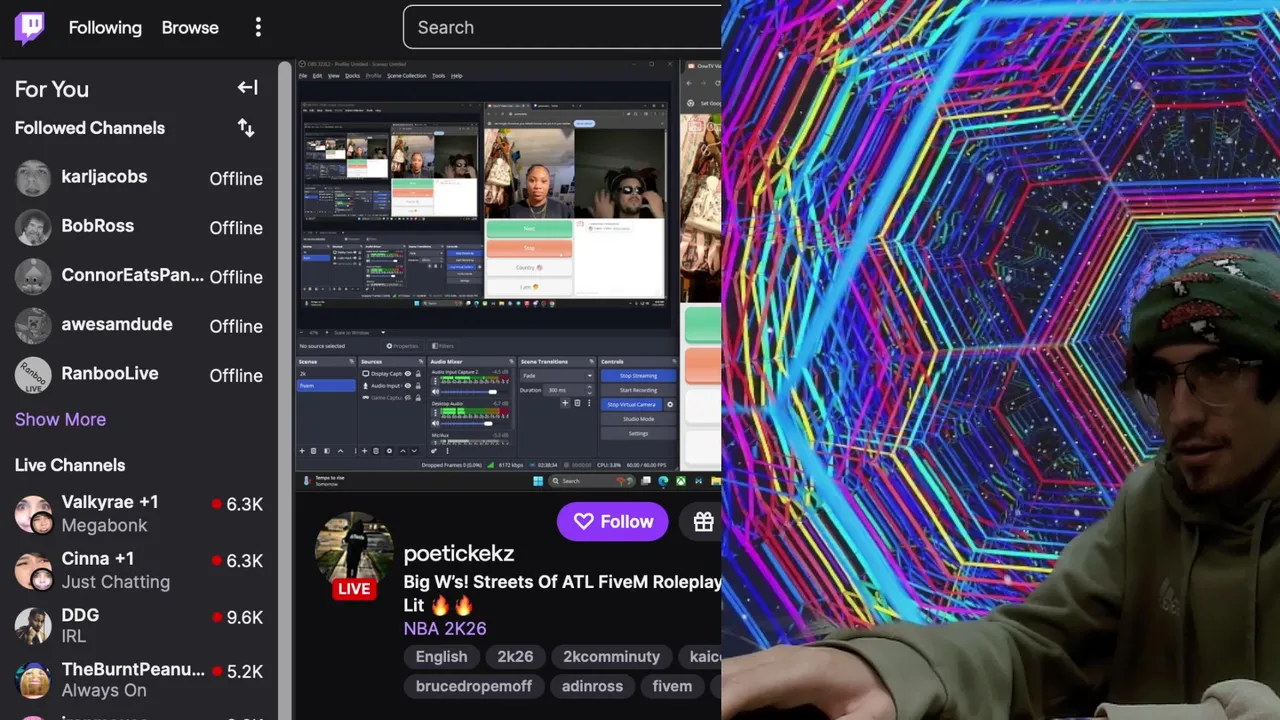Click the poetickekz LIVE avatar

point(354,555)
